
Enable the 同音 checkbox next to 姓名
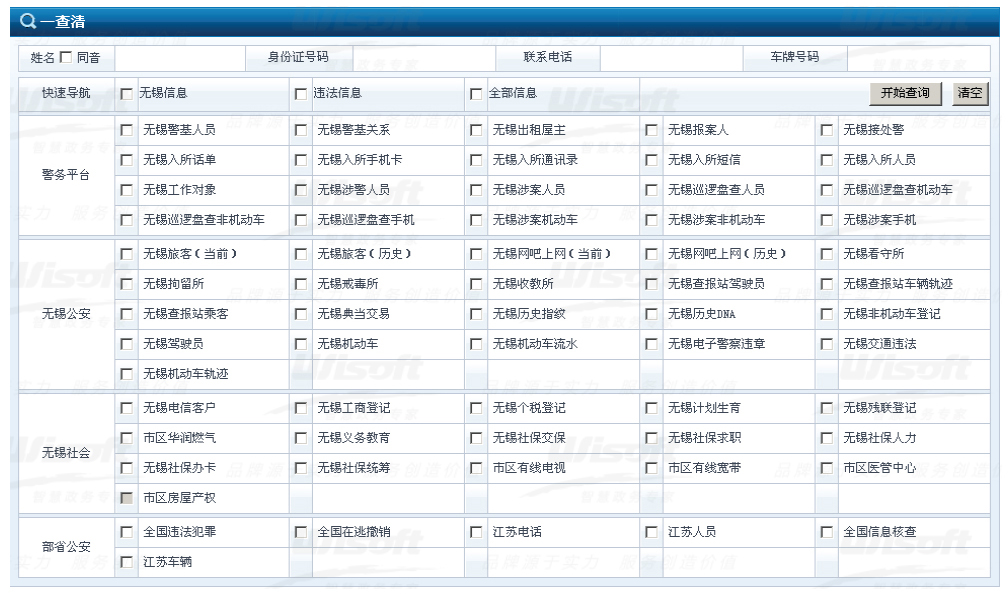(x=66, y=57)
